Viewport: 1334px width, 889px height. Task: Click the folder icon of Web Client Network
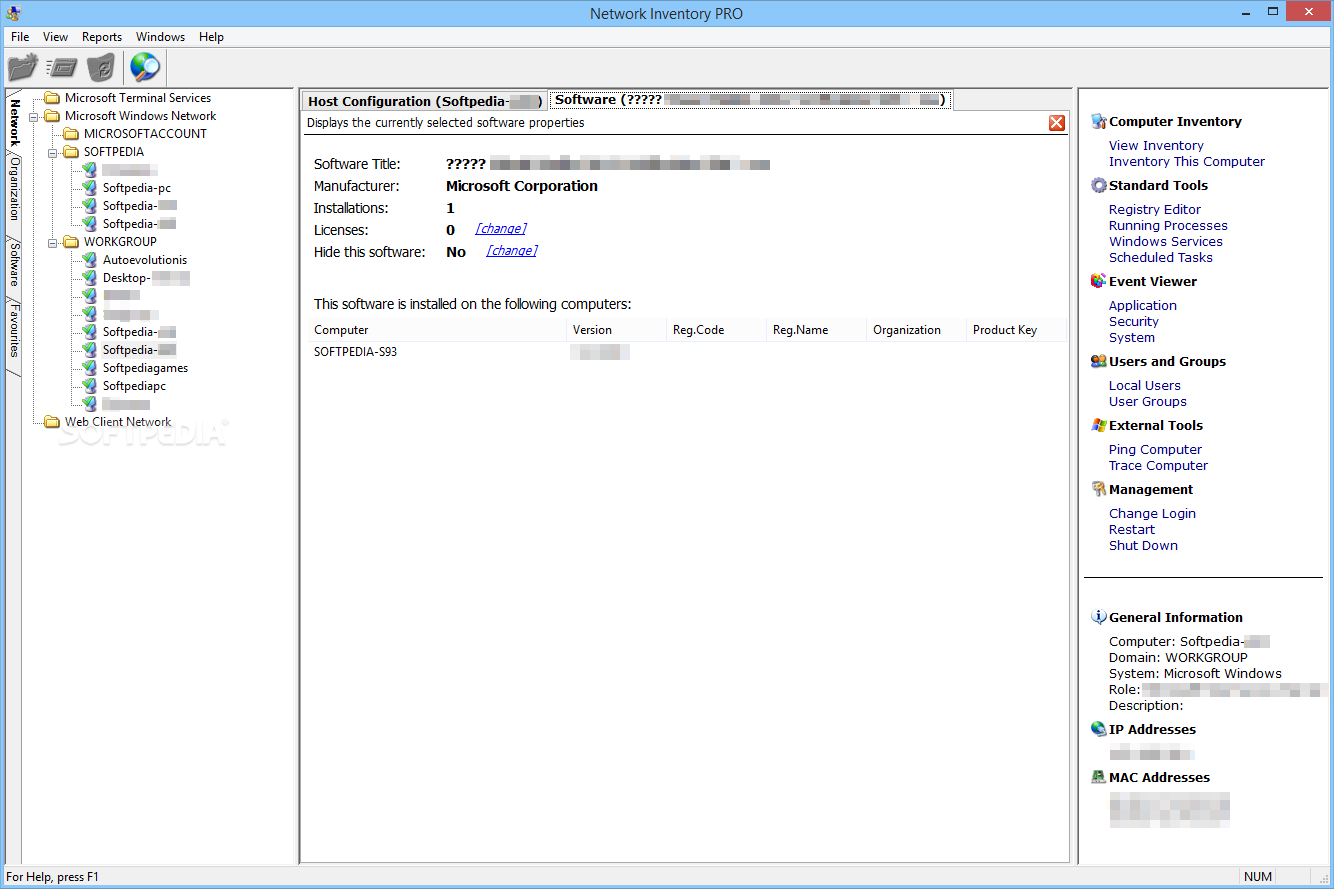(52, 422)
